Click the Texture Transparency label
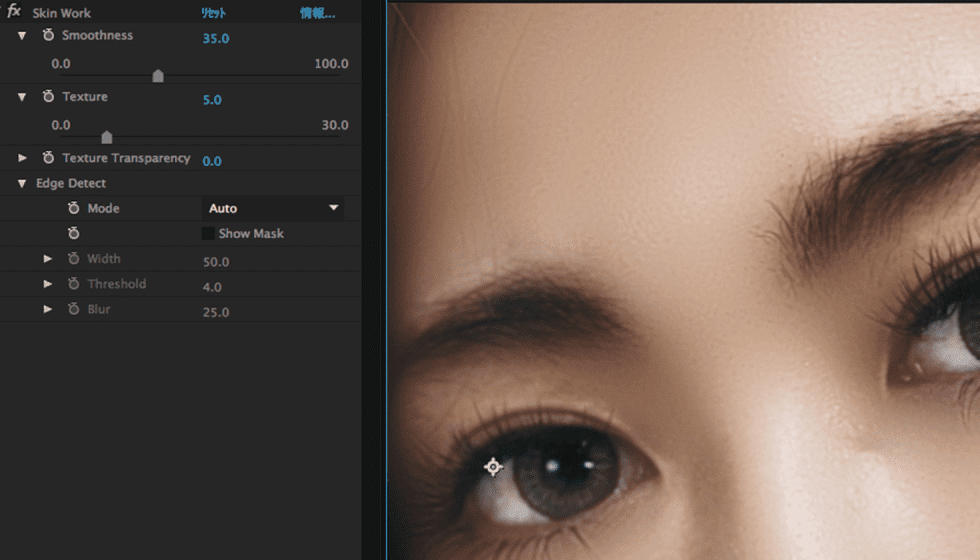Screen dimensions: 980x560 (x=126, y=158)
